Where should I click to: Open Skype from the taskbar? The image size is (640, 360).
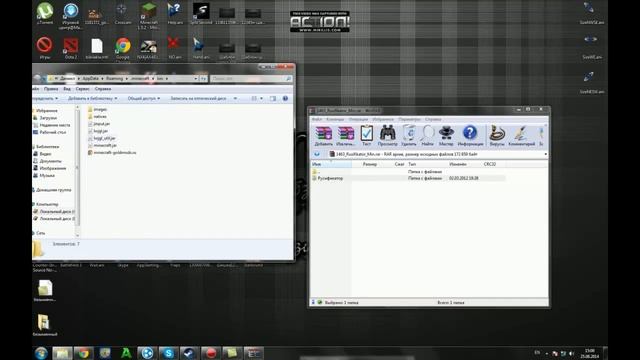[x=168, y=353]
